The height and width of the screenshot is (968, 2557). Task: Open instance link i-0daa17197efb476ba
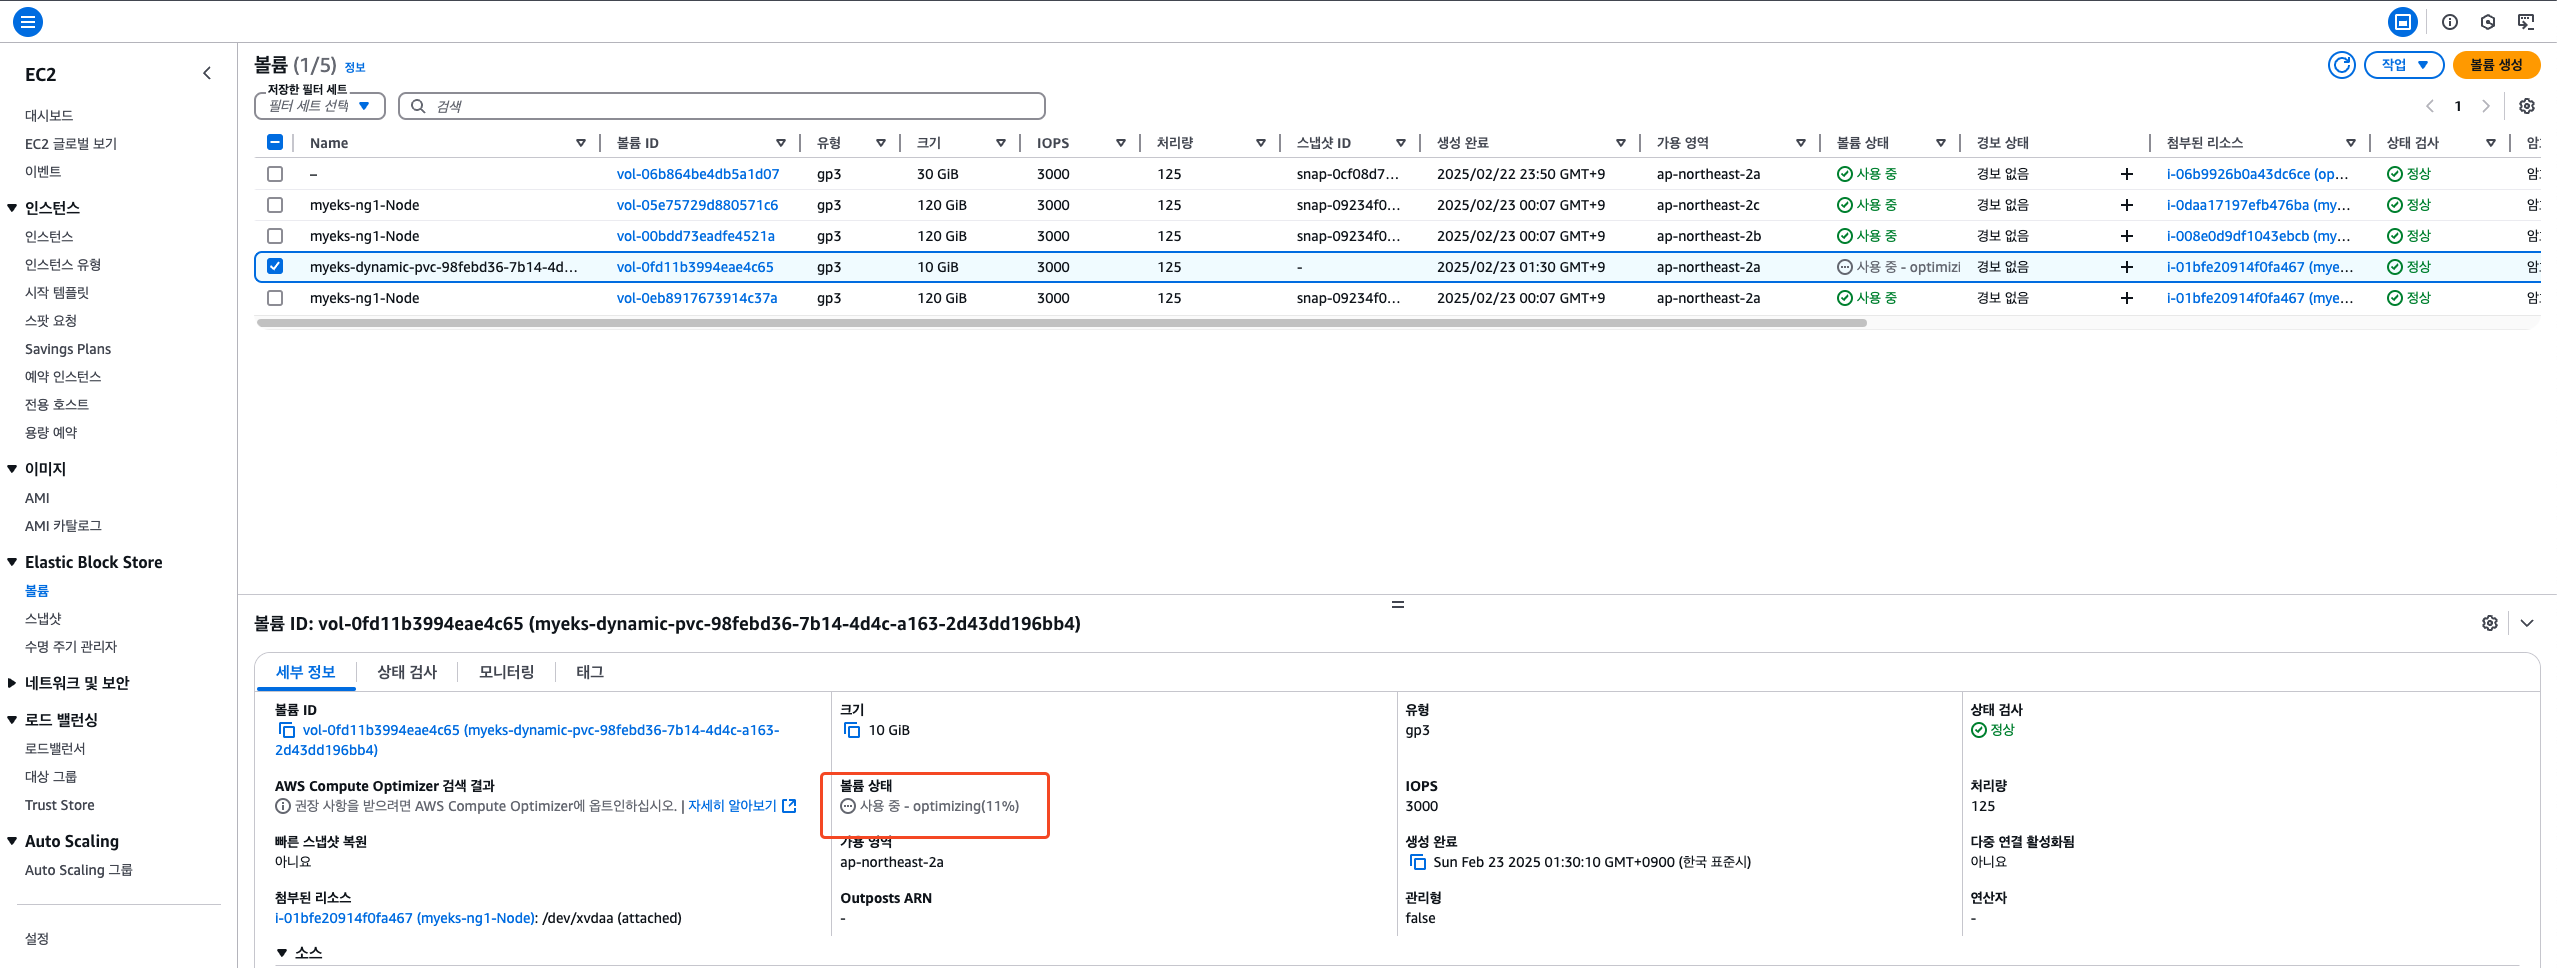[2259, 205]
